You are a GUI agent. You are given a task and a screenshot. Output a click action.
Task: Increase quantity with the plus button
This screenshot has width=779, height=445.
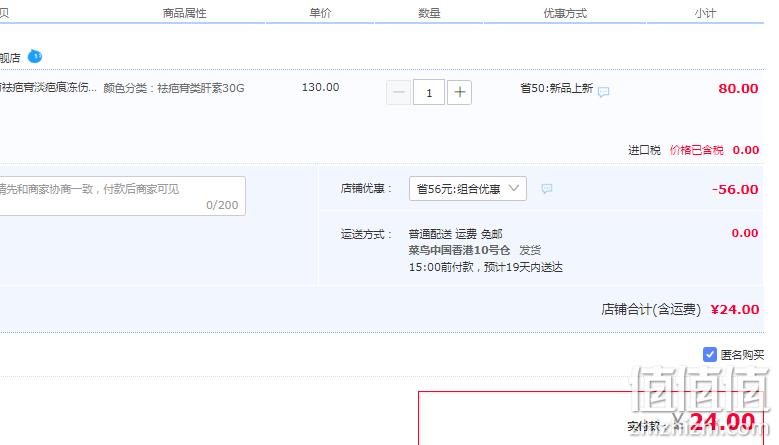[460, 92]
